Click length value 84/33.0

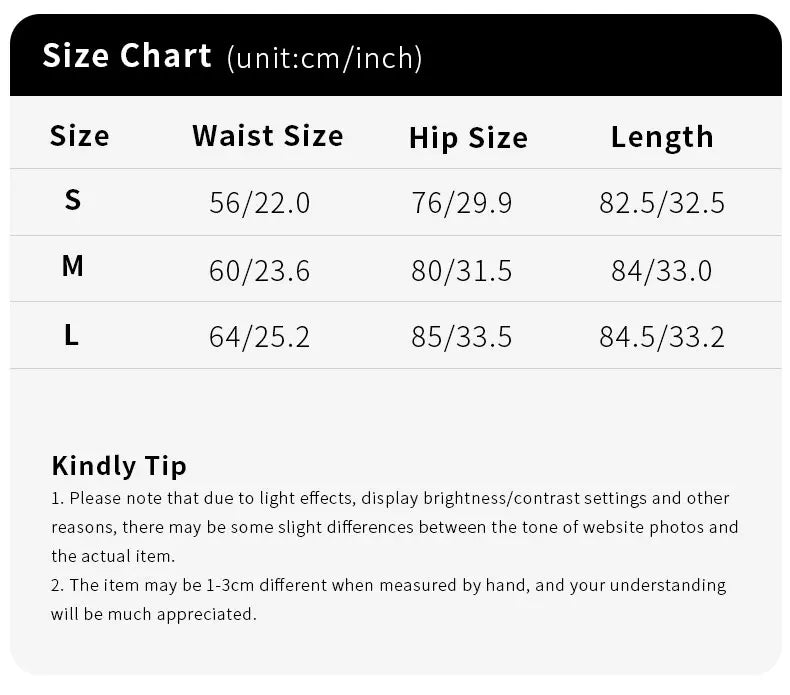coord(662,271)
